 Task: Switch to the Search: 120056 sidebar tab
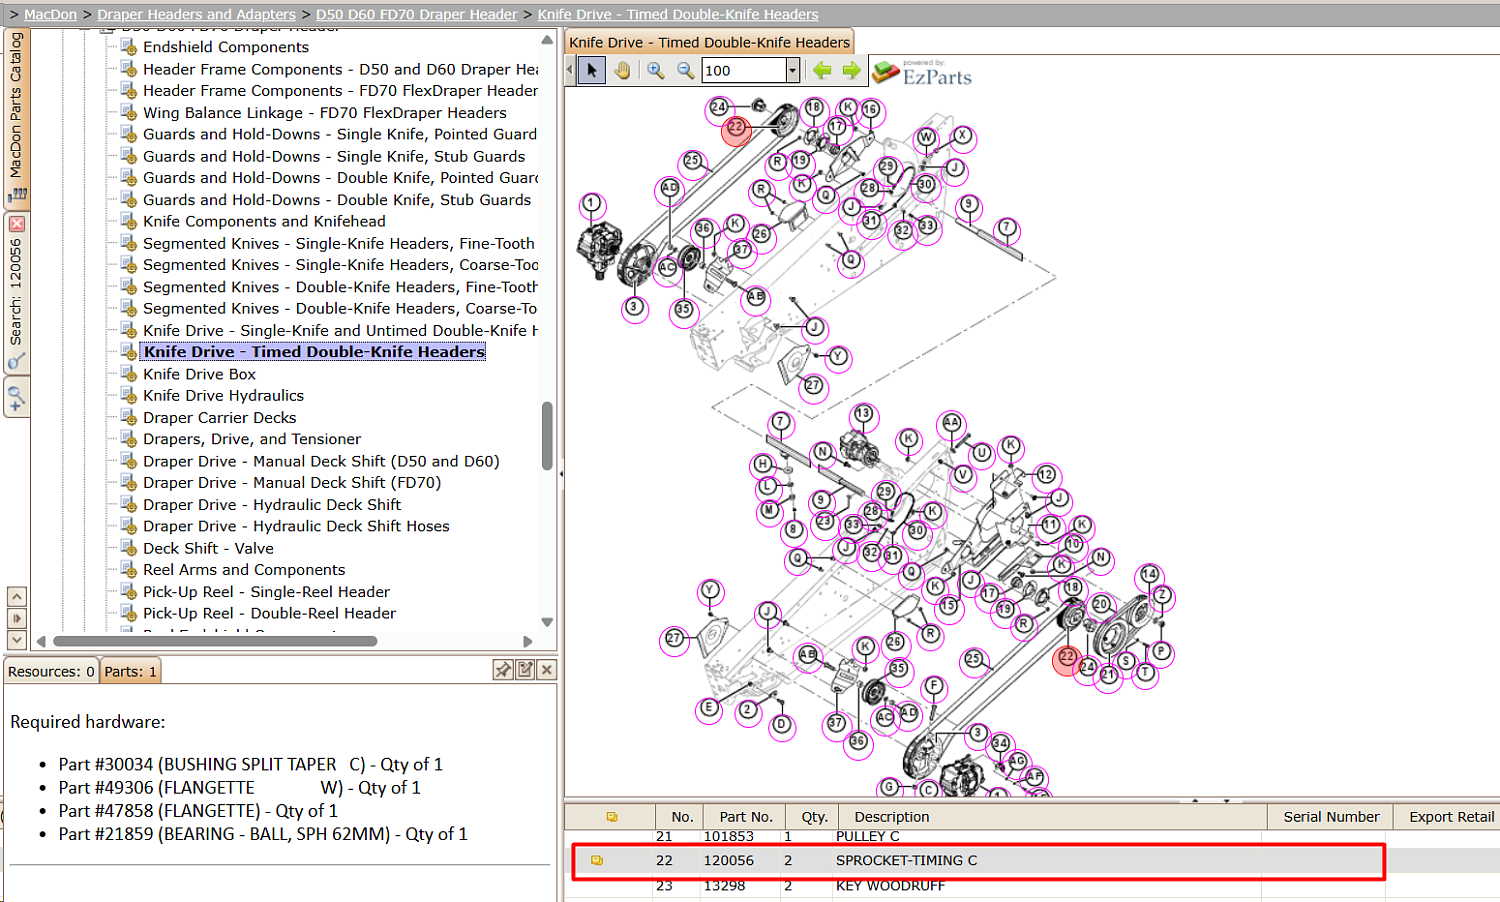(x=16, y=292)
